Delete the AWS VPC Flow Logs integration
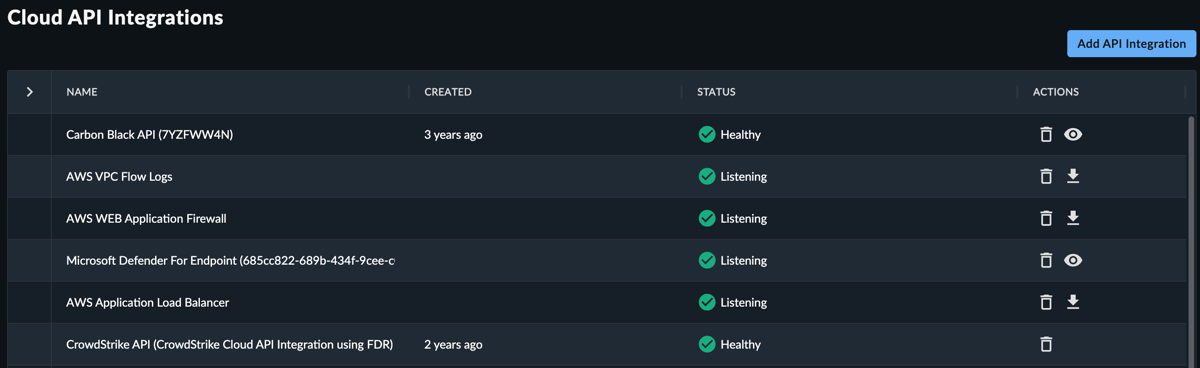The height and width of the screenshot is (368, 1200). coord(1046,176)
